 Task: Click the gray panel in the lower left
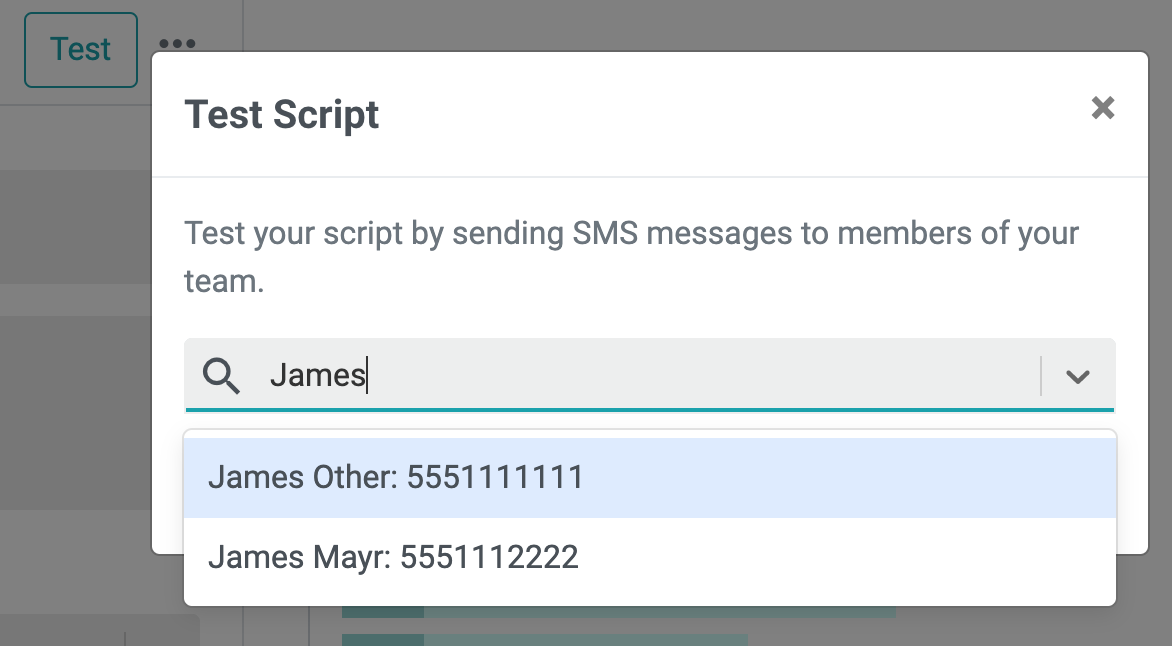[x=99, y=630]
